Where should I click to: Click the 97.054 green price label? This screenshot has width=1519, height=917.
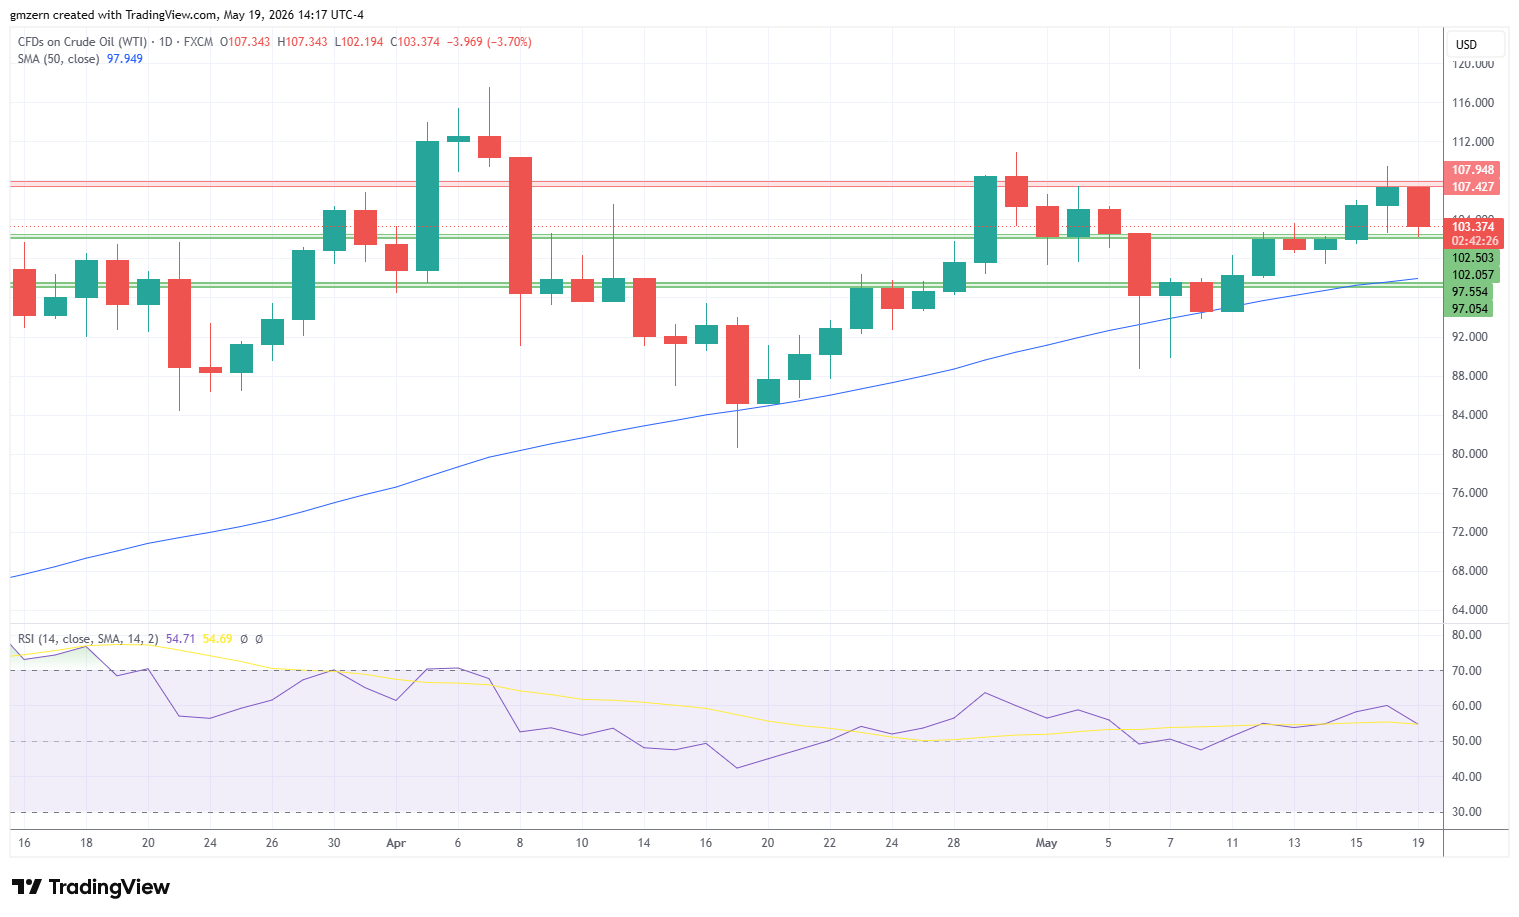(1469, 309)
